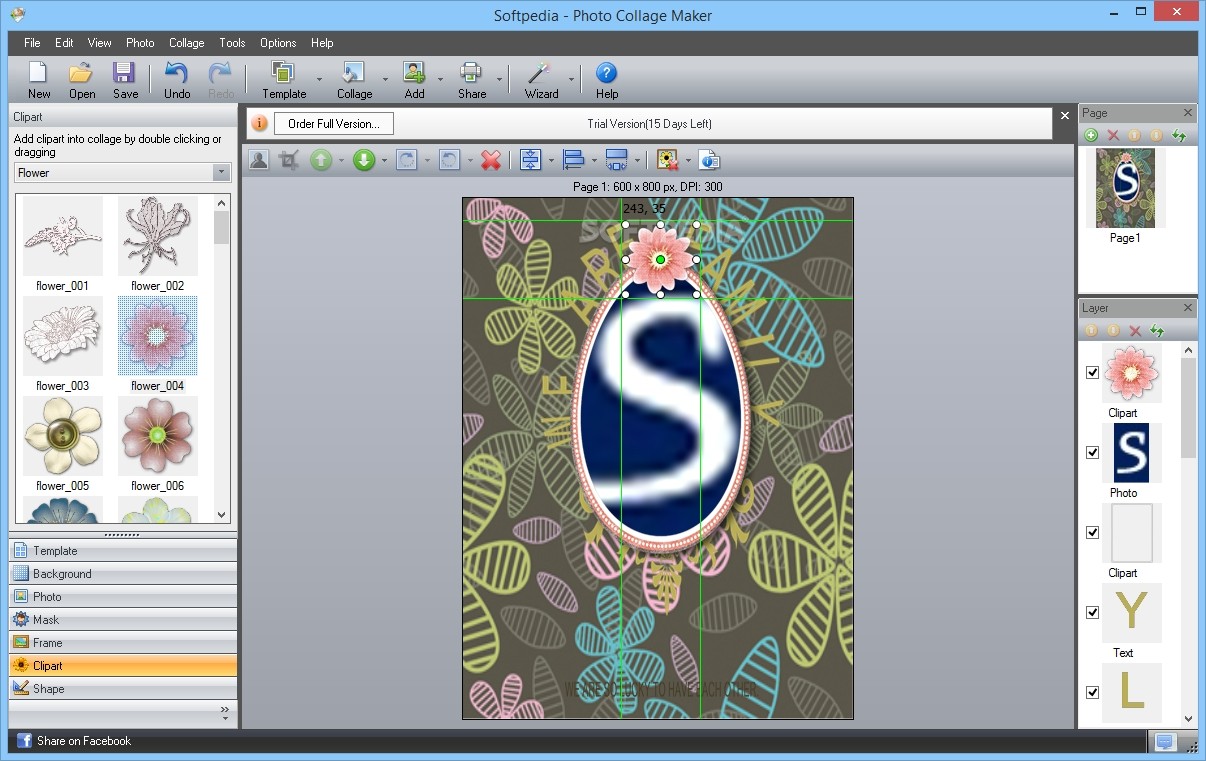1206x761 pixels.
Task: Refresh layers with green arrows in Layer panel
Action: 1157,330
